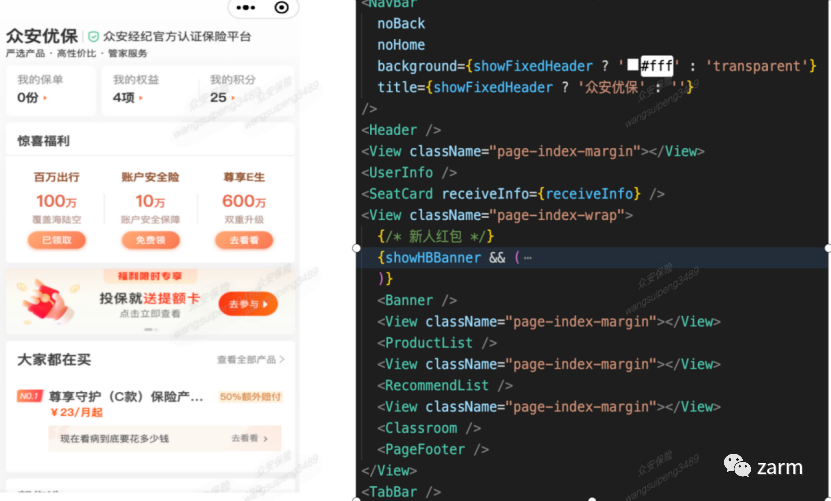
Task: Click the 惊喜福利 section heading
Action: [x=43, y=141]
